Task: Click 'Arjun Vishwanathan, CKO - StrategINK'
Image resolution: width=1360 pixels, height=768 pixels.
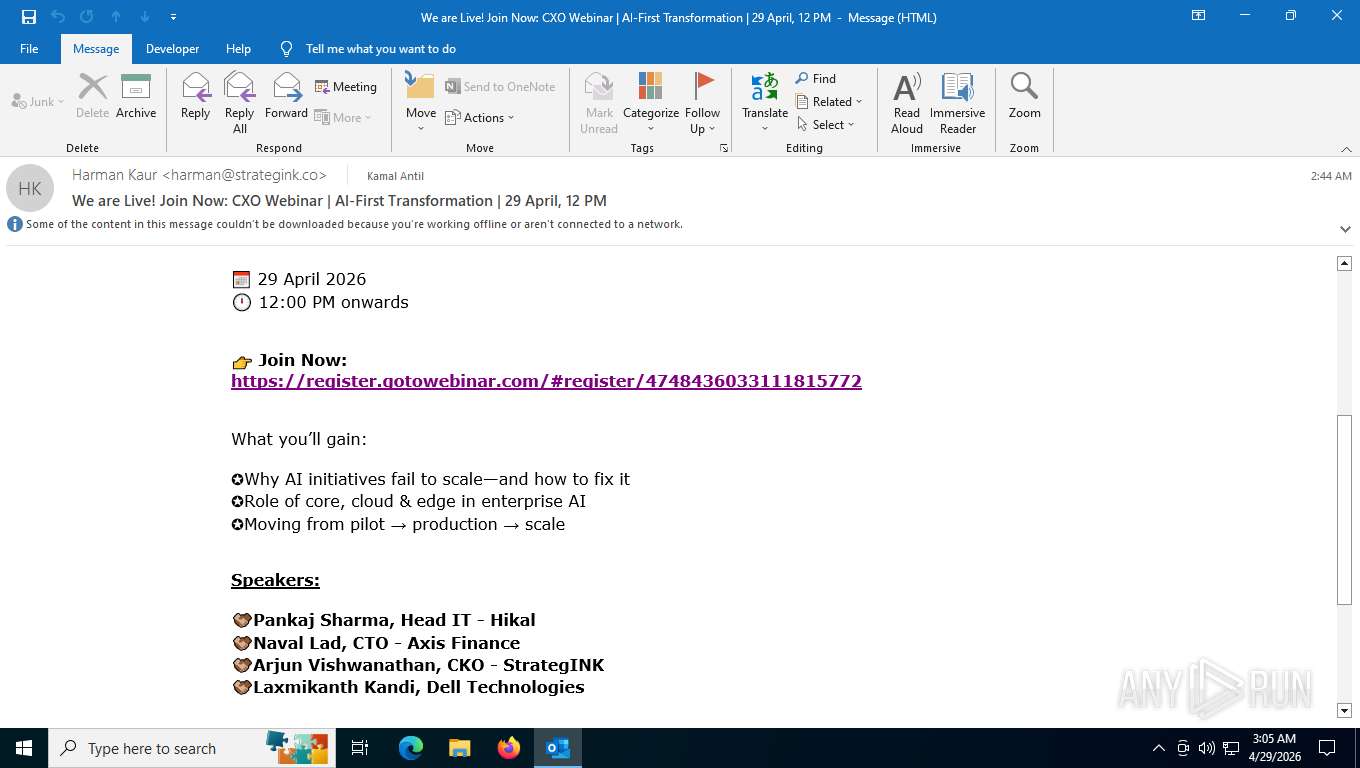Action: (x=429, y=665)
